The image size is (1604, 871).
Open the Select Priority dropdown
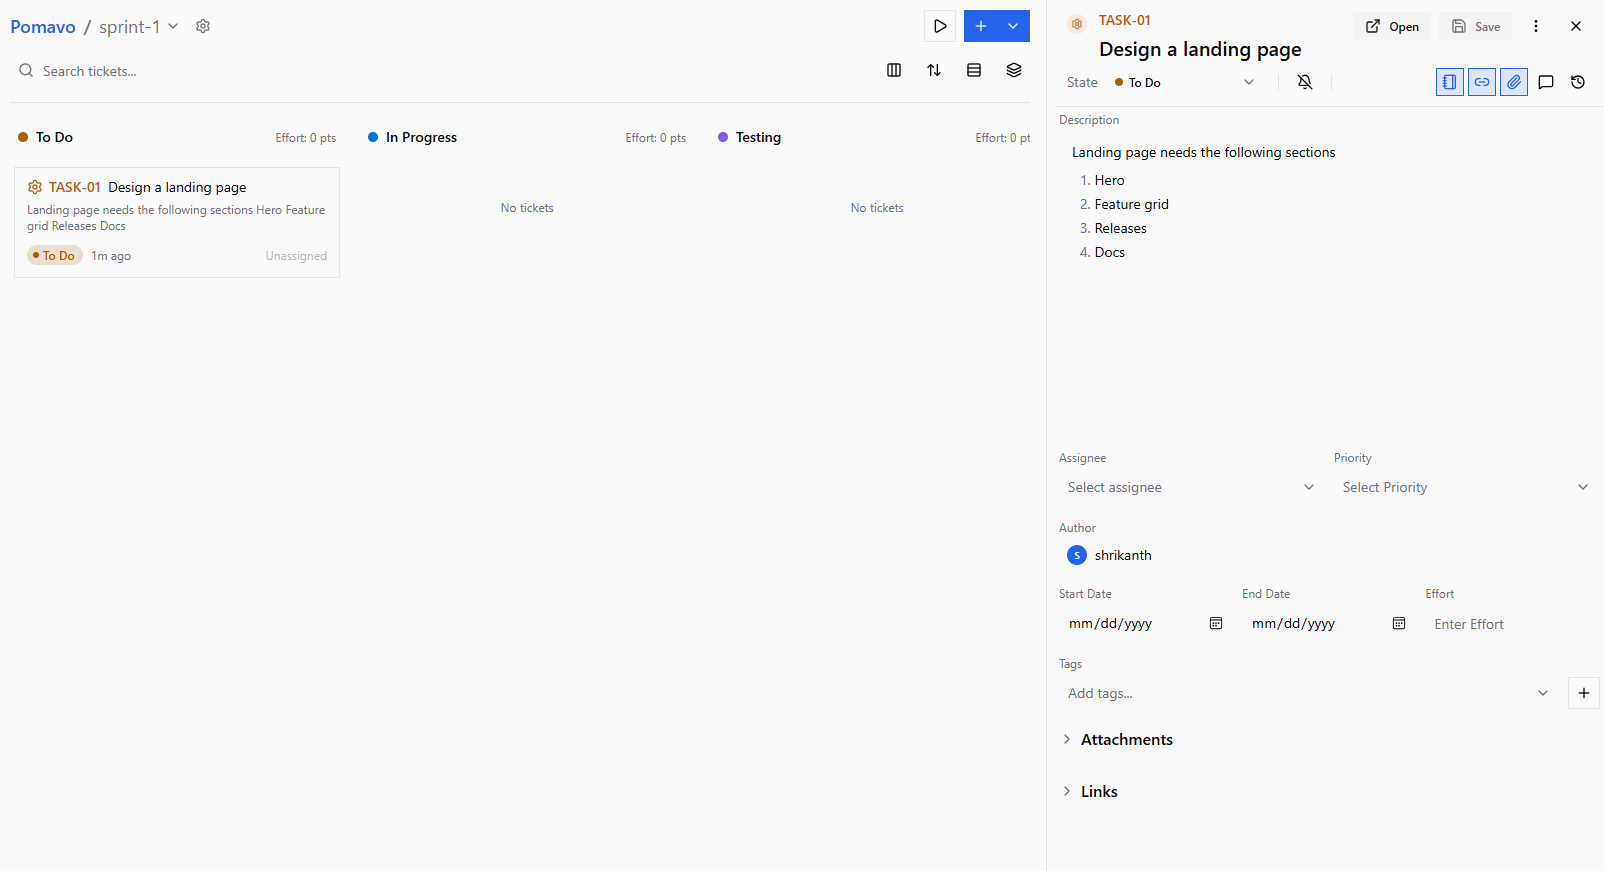1465,487
